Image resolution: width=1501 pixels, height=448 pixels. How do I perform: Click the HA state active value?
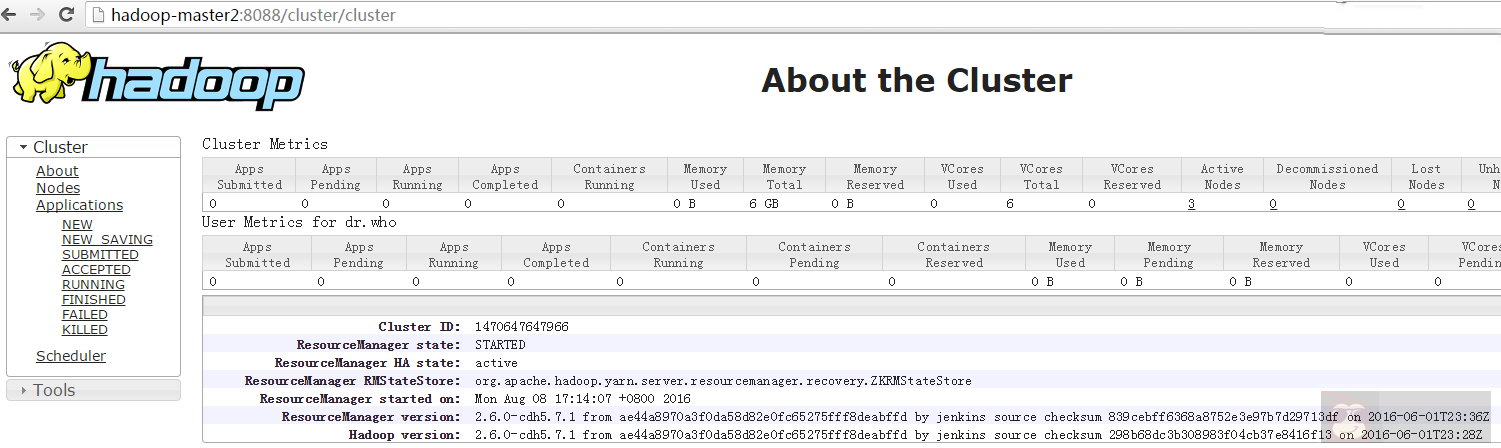click(x=497, y=363)
